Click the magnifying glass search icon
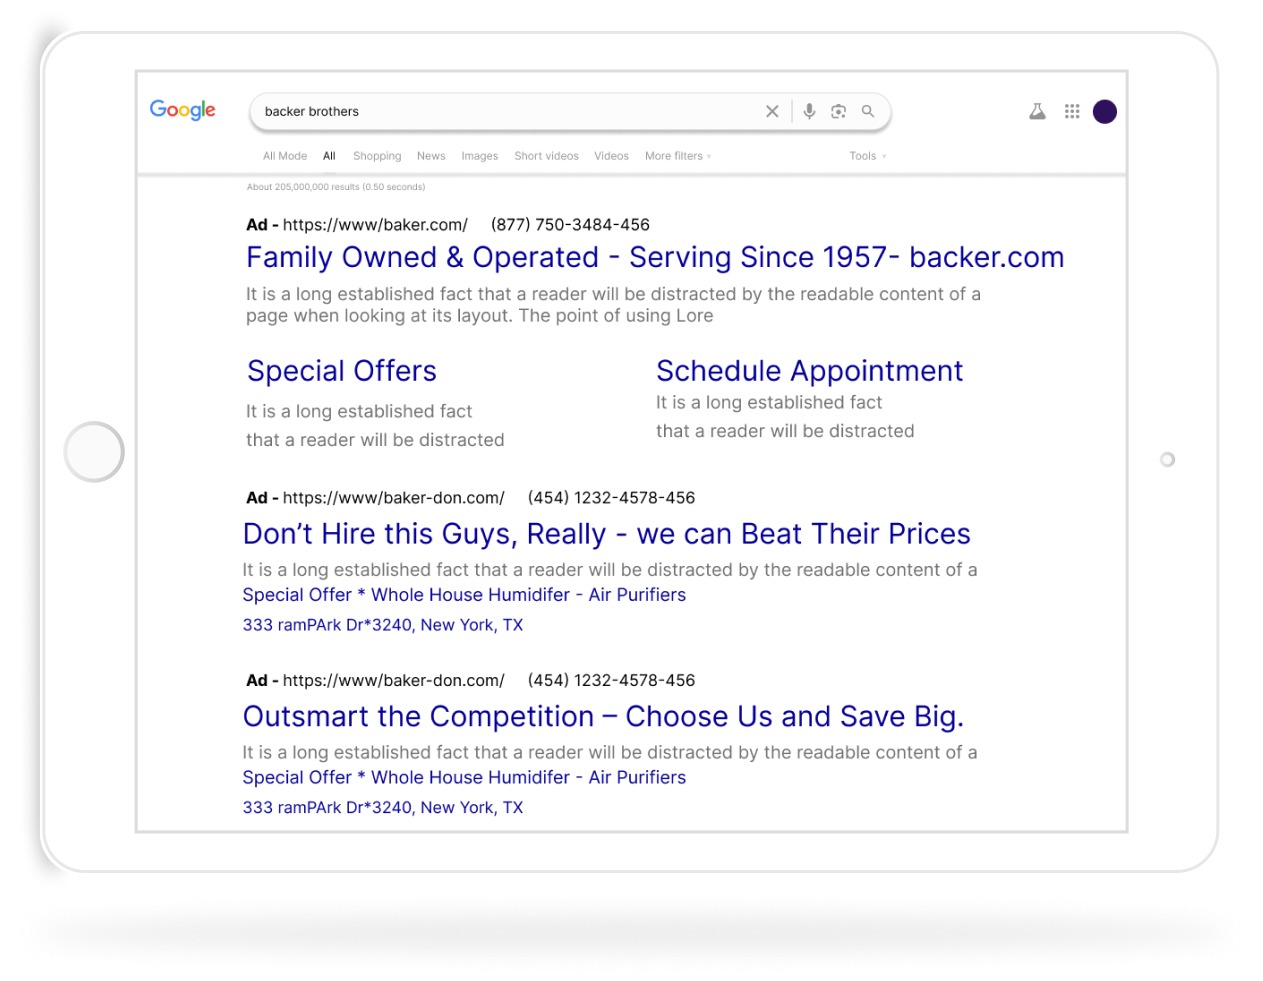1263x981 pixels. pyautogui.click(x=868, y=111)
